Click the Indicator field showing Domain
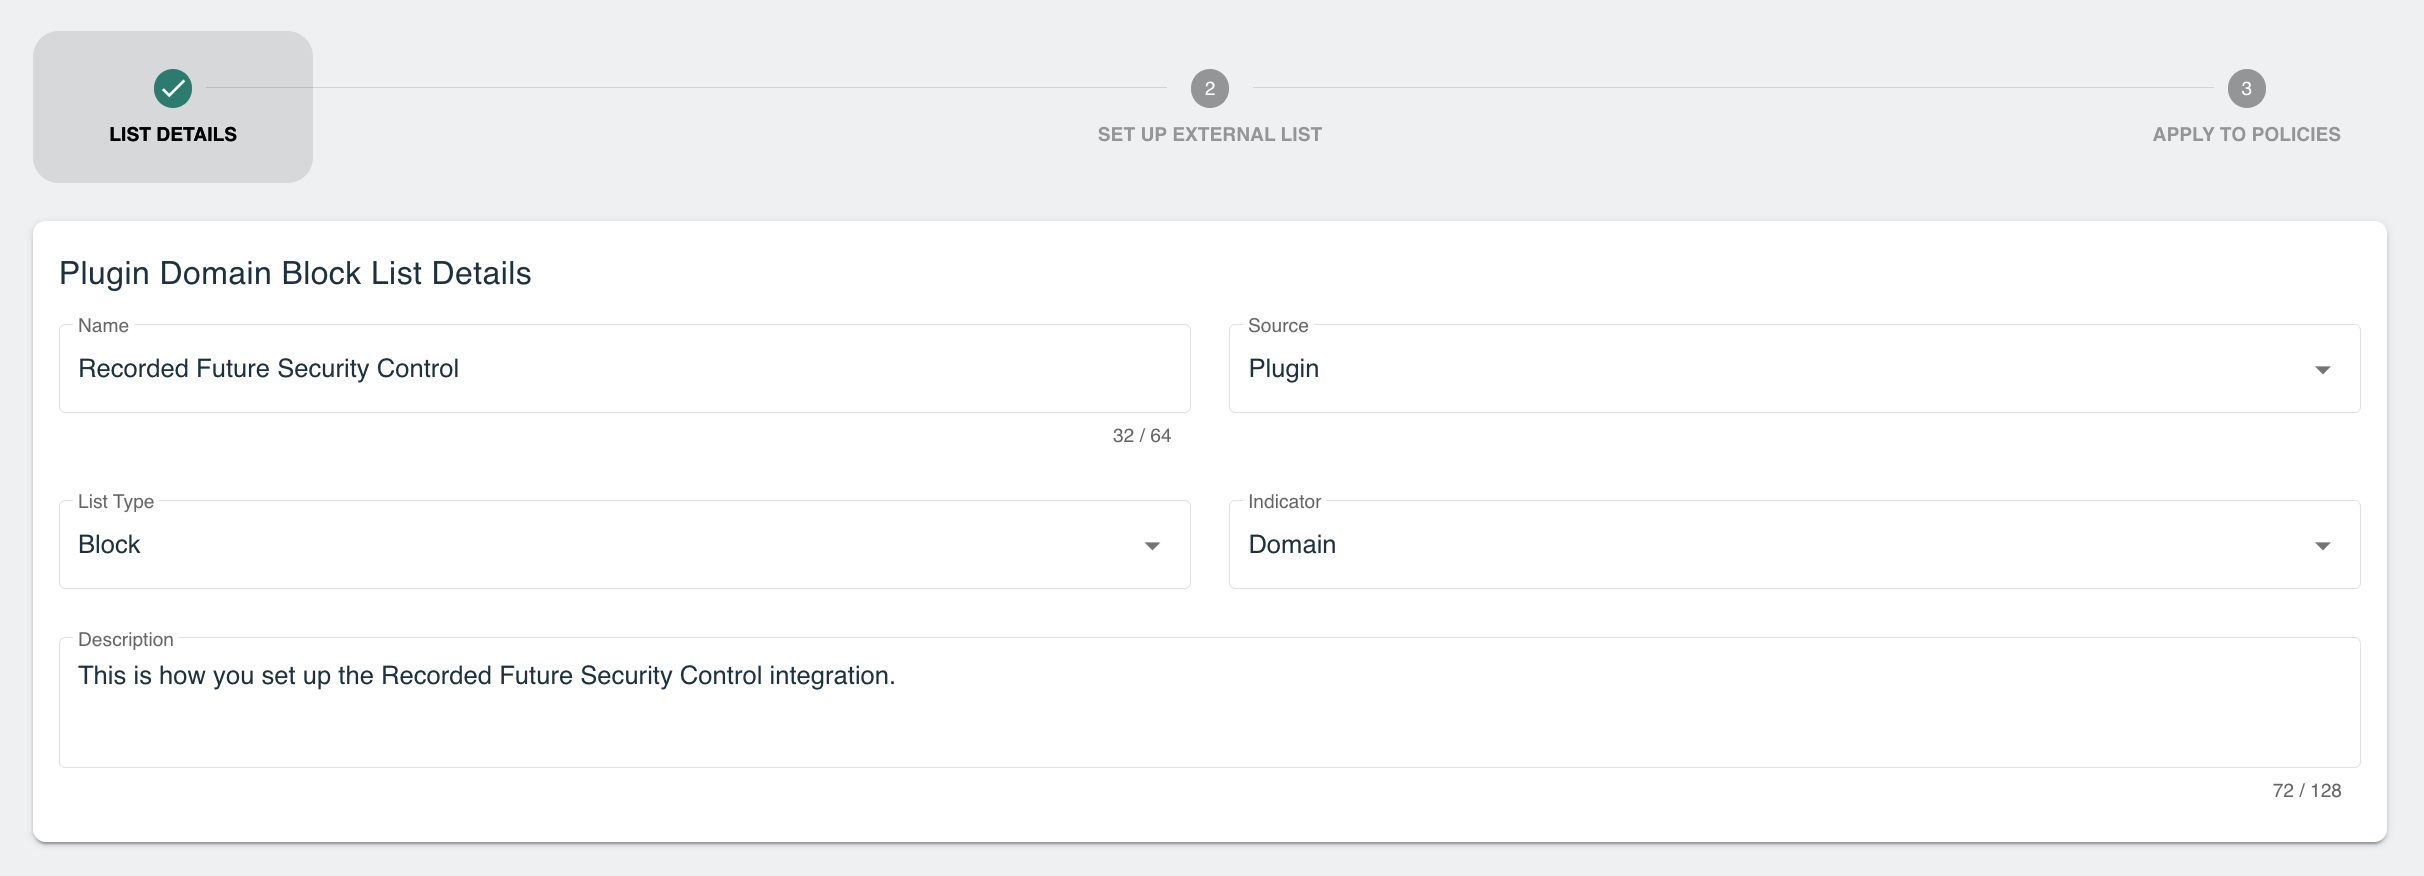Image resolution: width=2424 pixels, height=876 pixels. (1794, 544)
